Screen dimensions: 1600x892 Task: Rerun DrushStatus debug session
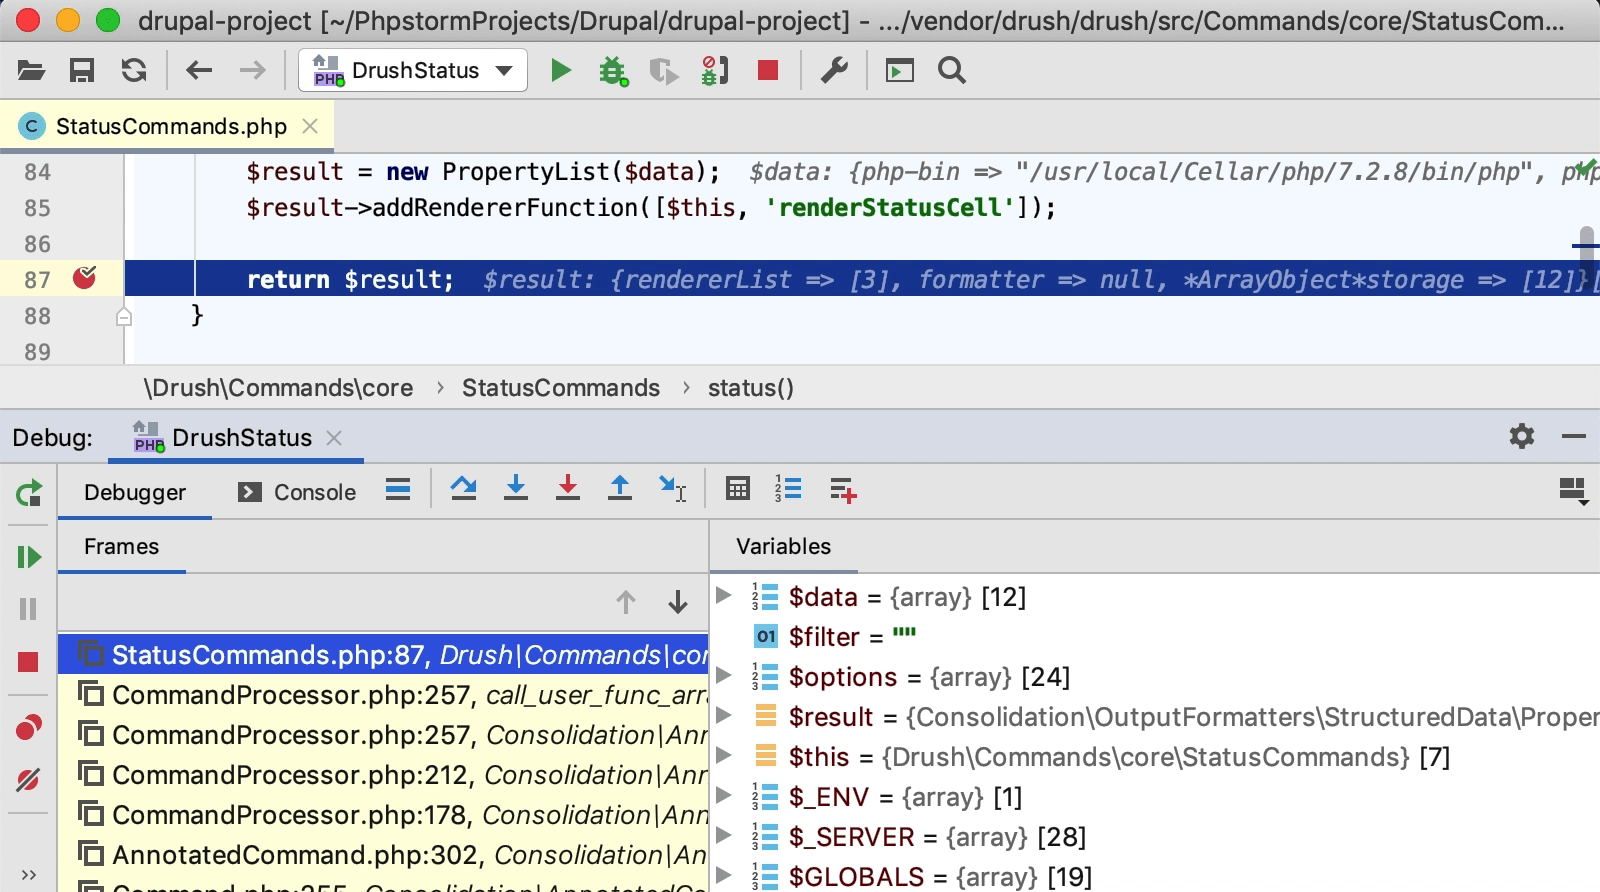coord(29,493)
